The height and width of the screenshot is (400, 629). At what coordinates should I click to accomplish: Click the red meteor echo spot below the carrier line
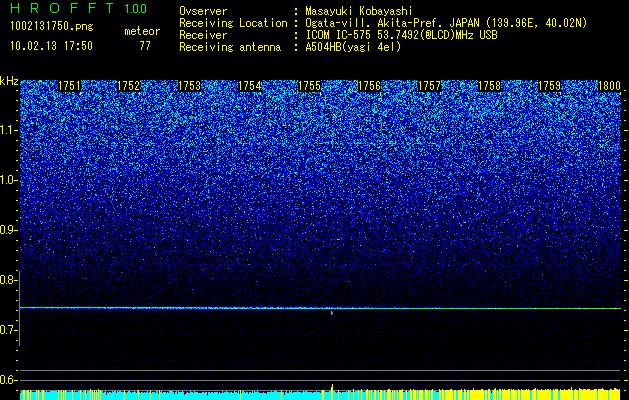click(332, 313)
